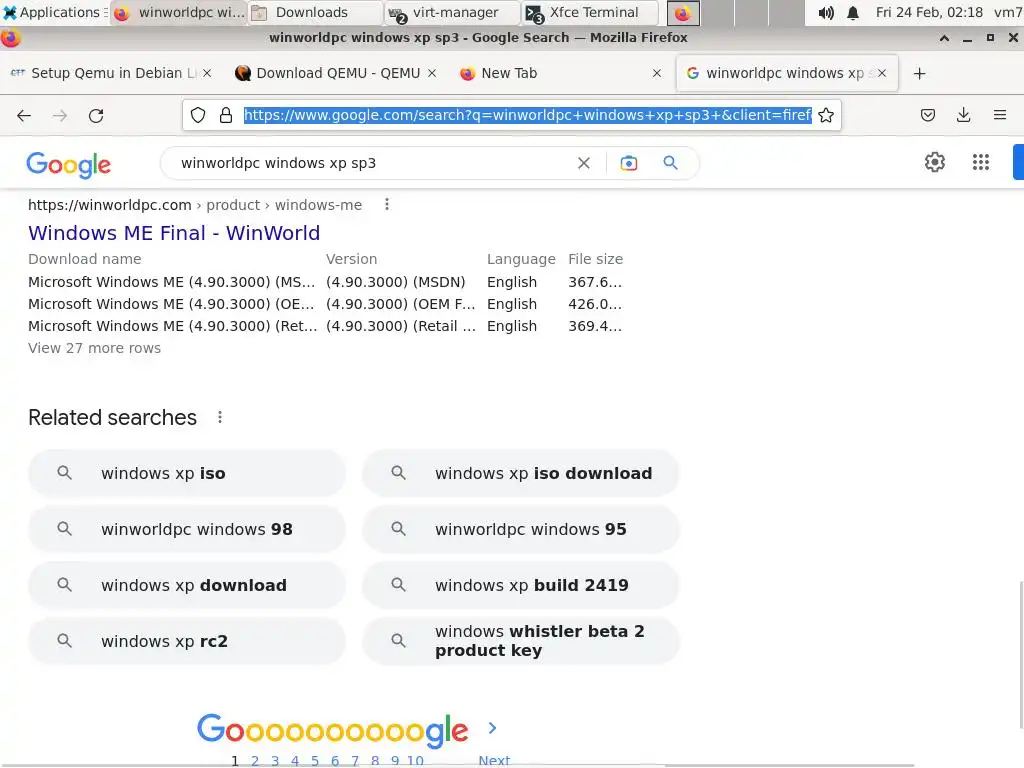The width and height of the screenshot is (1024, 768).
Task: Switch to virt-manager taskbar window
Action: 452,12
